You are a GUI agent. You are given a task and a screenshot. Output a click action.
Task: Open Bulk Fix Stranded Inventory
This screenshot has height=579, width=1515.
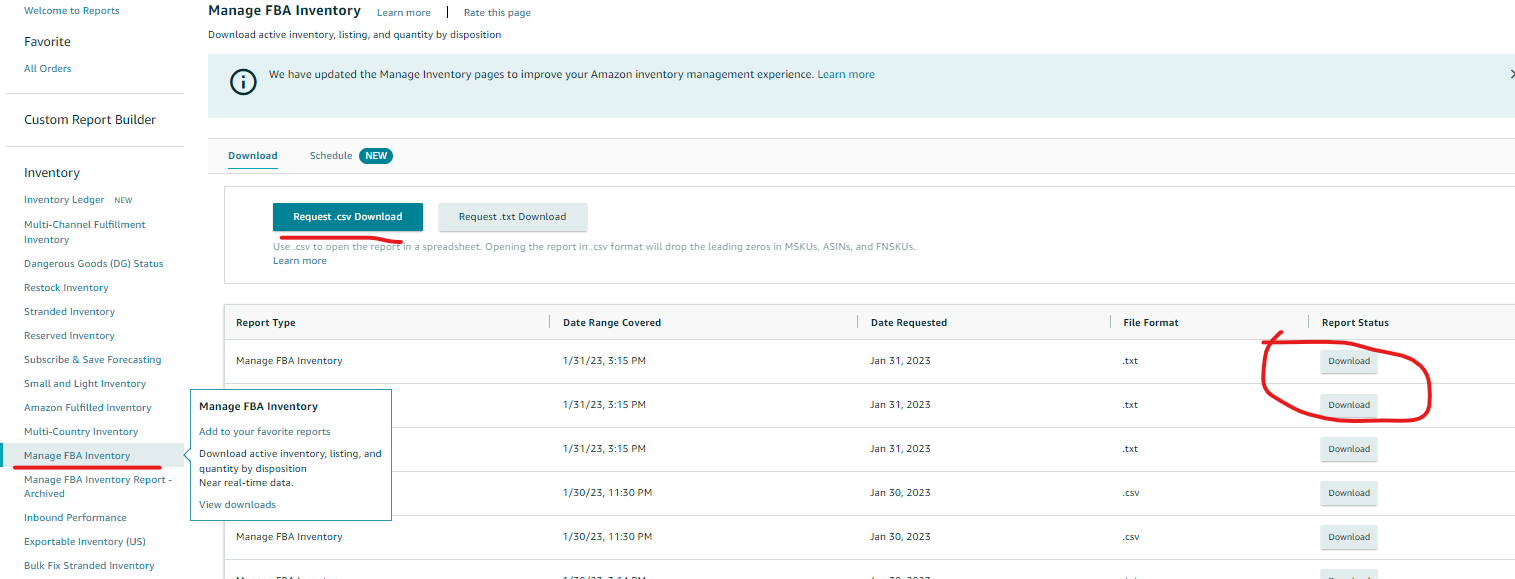click(90, 566)
